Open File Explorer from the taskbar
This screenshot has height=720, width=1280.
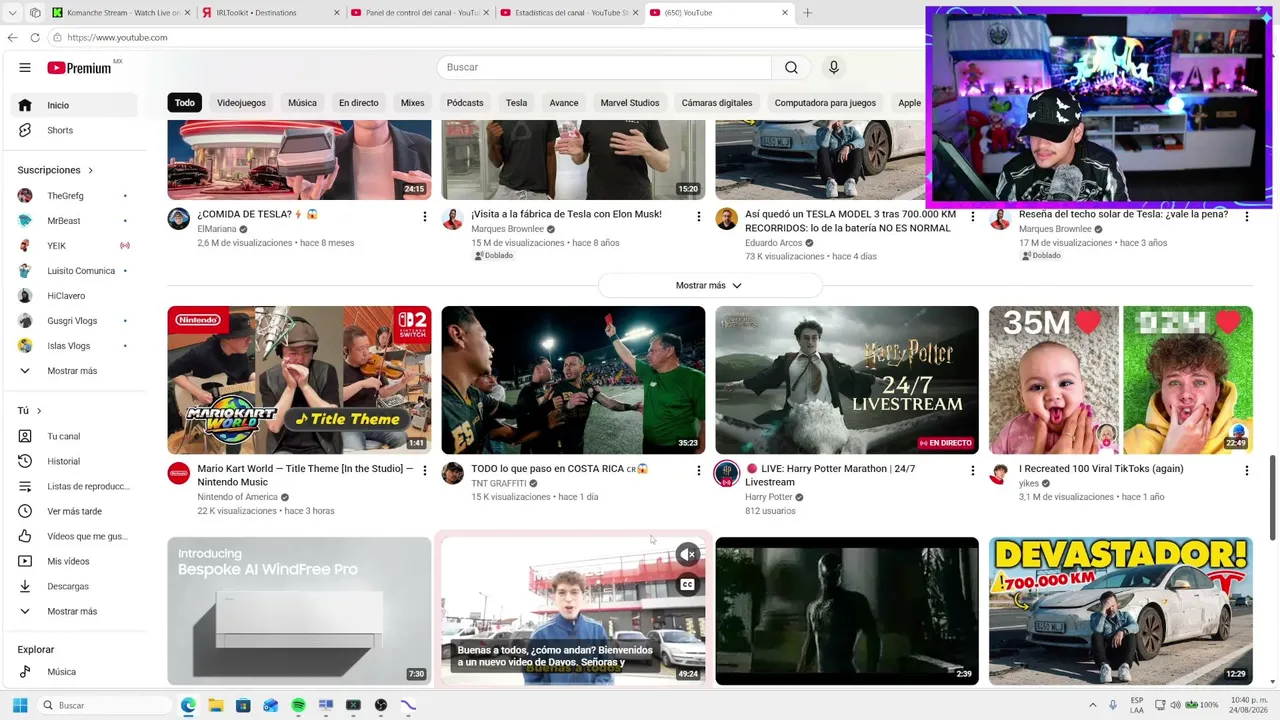216,705
